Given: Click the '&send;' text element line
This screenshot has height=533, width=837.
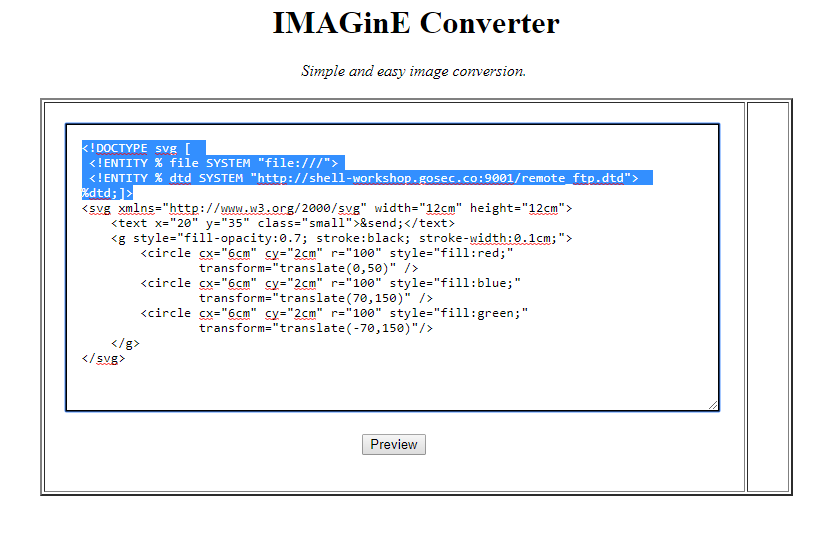Looking at the screenshot, I should tap(283, 223).
